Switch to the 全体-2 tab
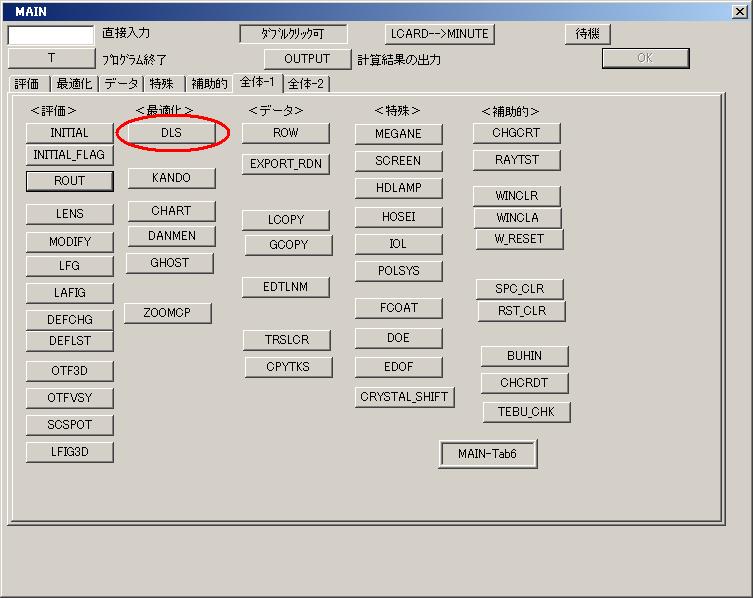 [306, 84]
